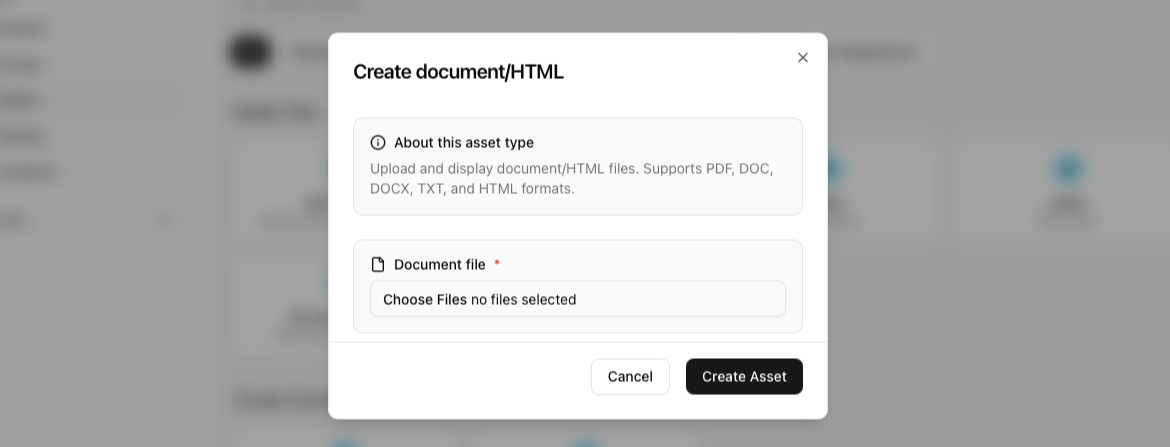The image size is (1170, 447).
Task: Close the Create document/HTML dialog
Action: tap(802, 58)
